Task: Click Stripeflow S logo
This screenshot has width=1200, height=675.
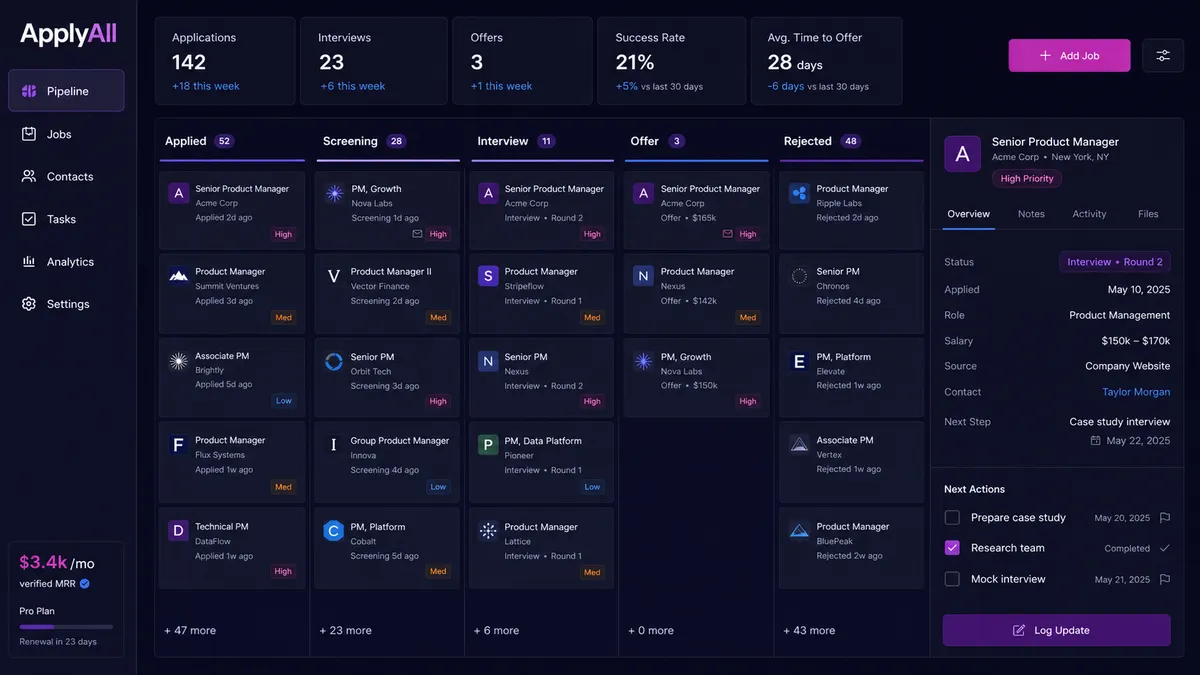Action: coord(488,276)
